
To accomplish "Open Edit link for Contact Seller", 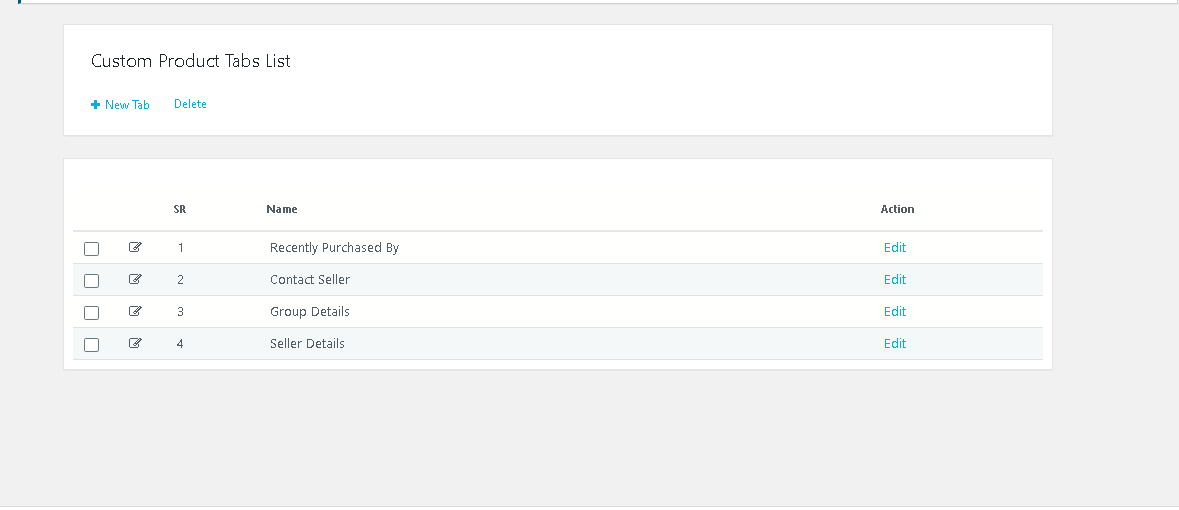I will coord(895,280).
